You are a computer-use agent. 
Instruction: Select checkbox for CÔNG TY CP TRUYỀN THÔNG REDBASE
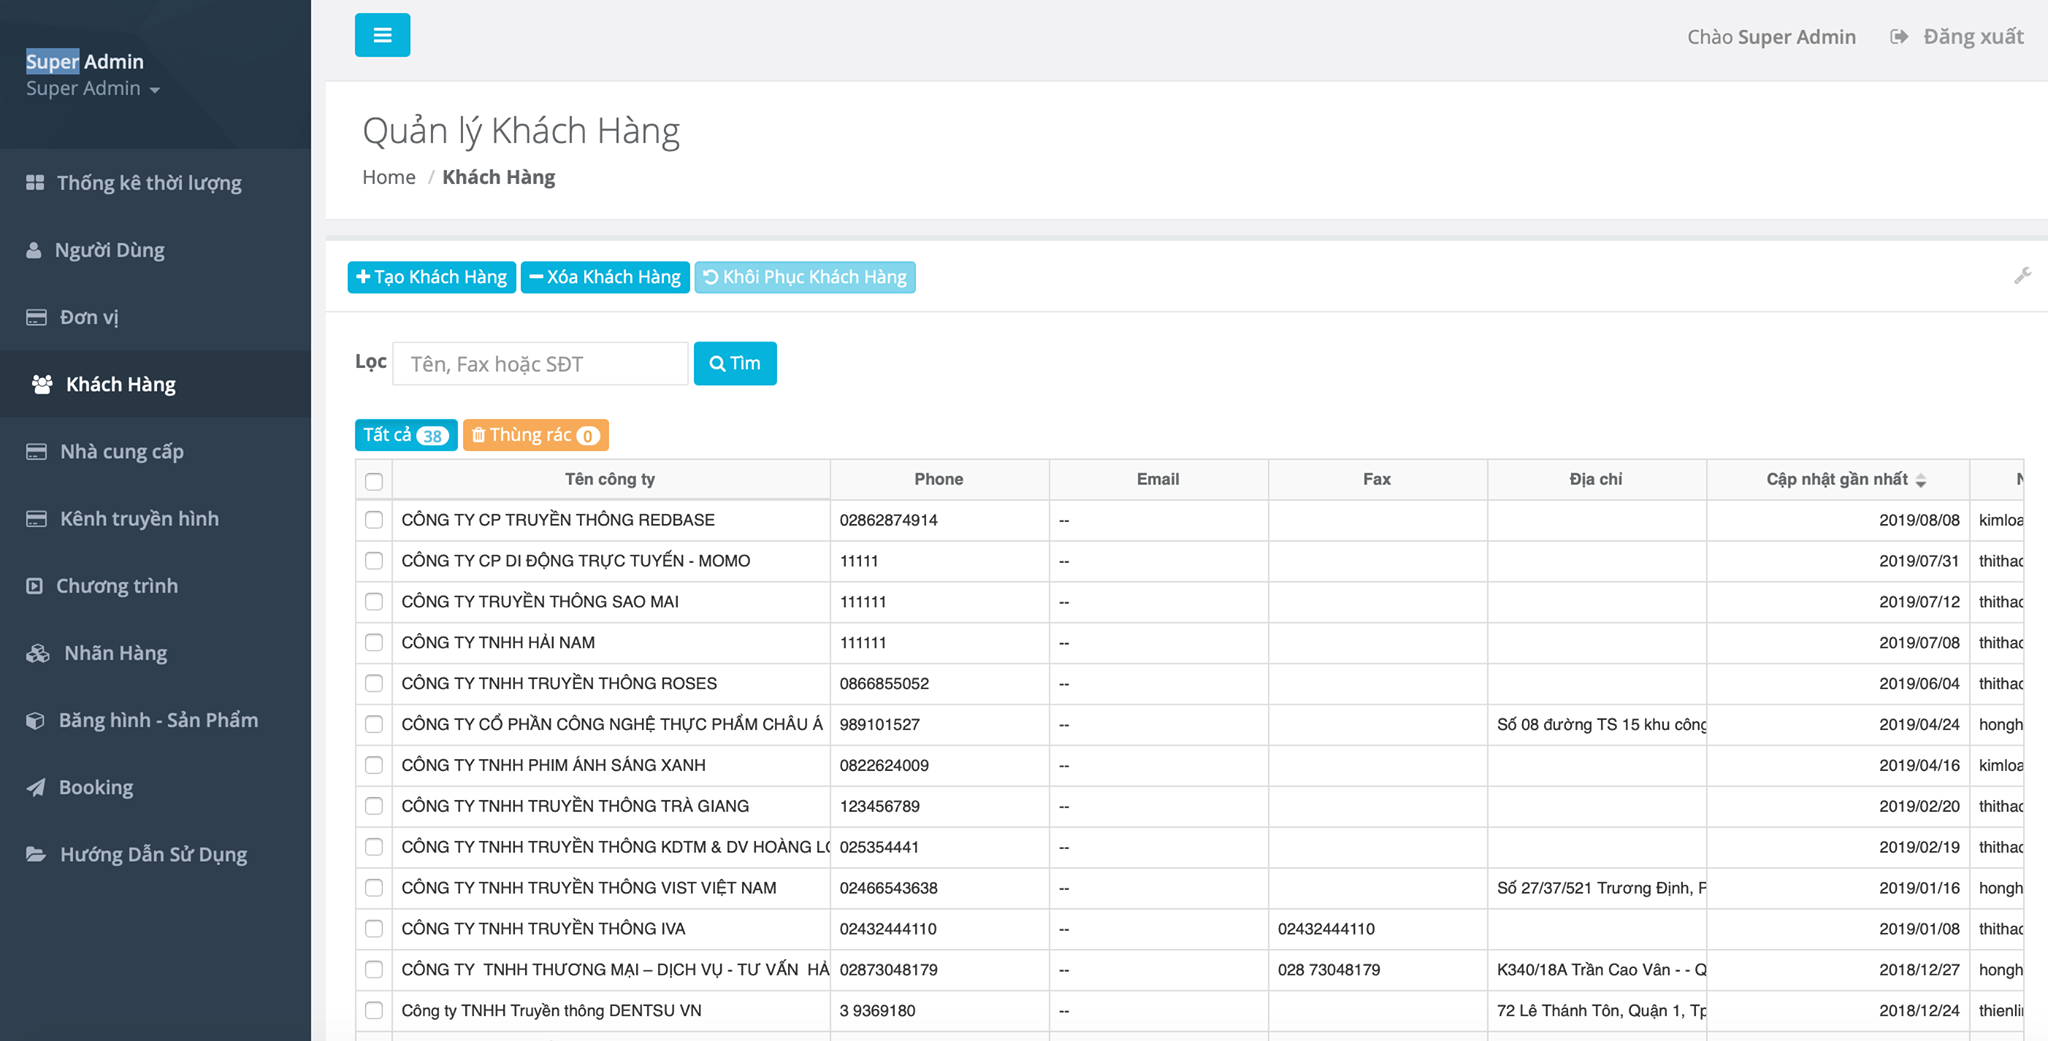tap(374, 520)
